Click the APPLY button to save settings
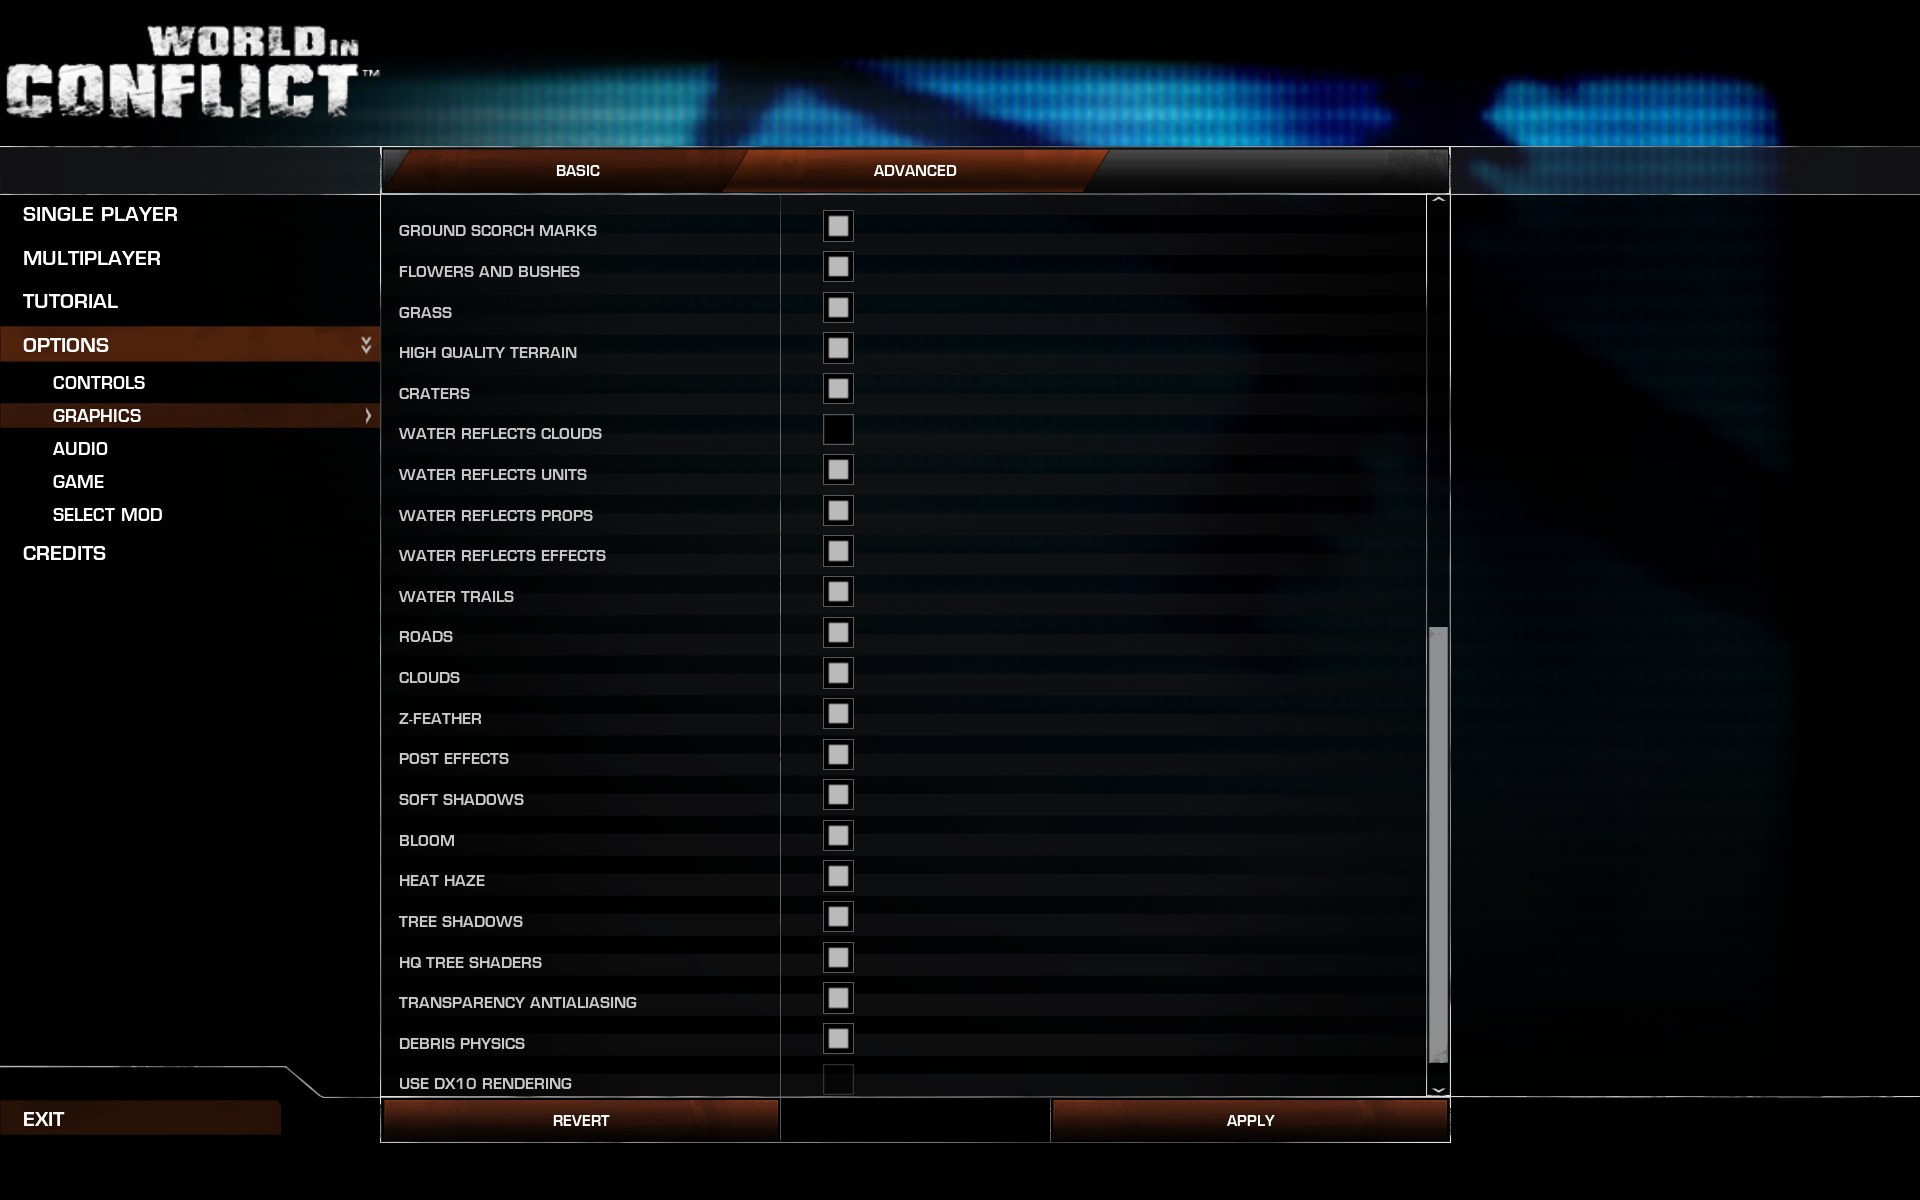Viewport: 1920px width, 1200px height. (1248, 1120)
